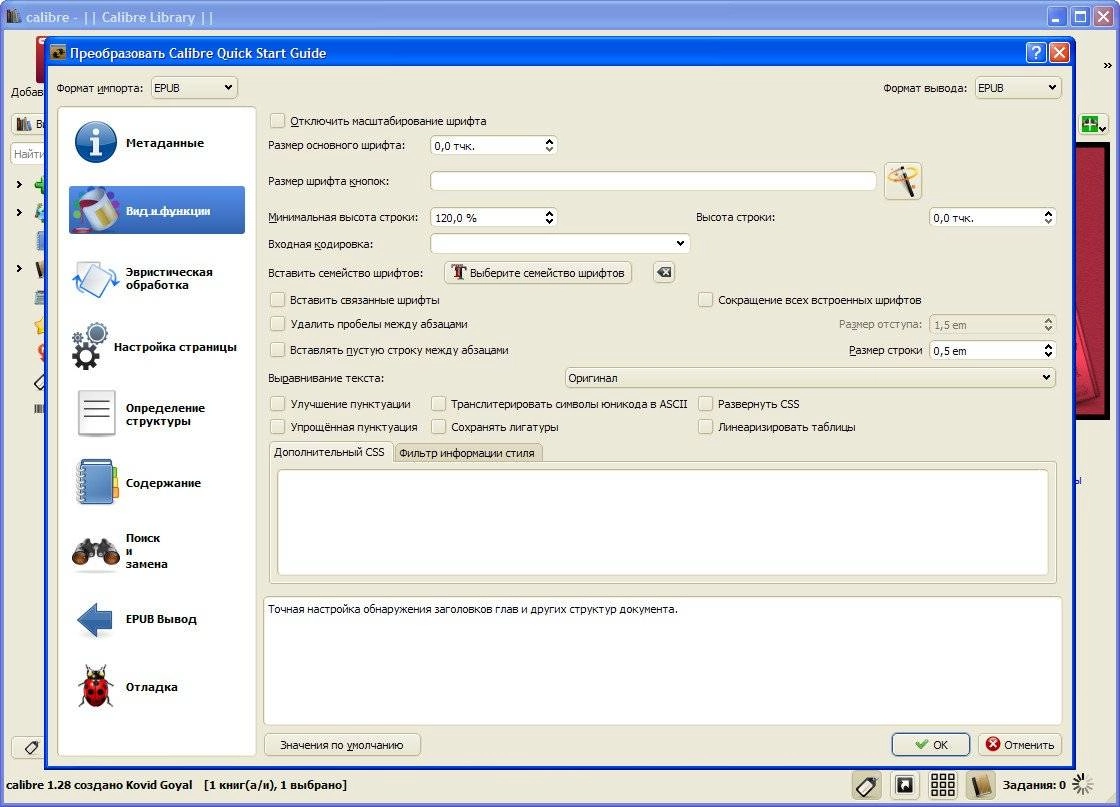
Task: Close the conversion dialog
Action: 1059,52
